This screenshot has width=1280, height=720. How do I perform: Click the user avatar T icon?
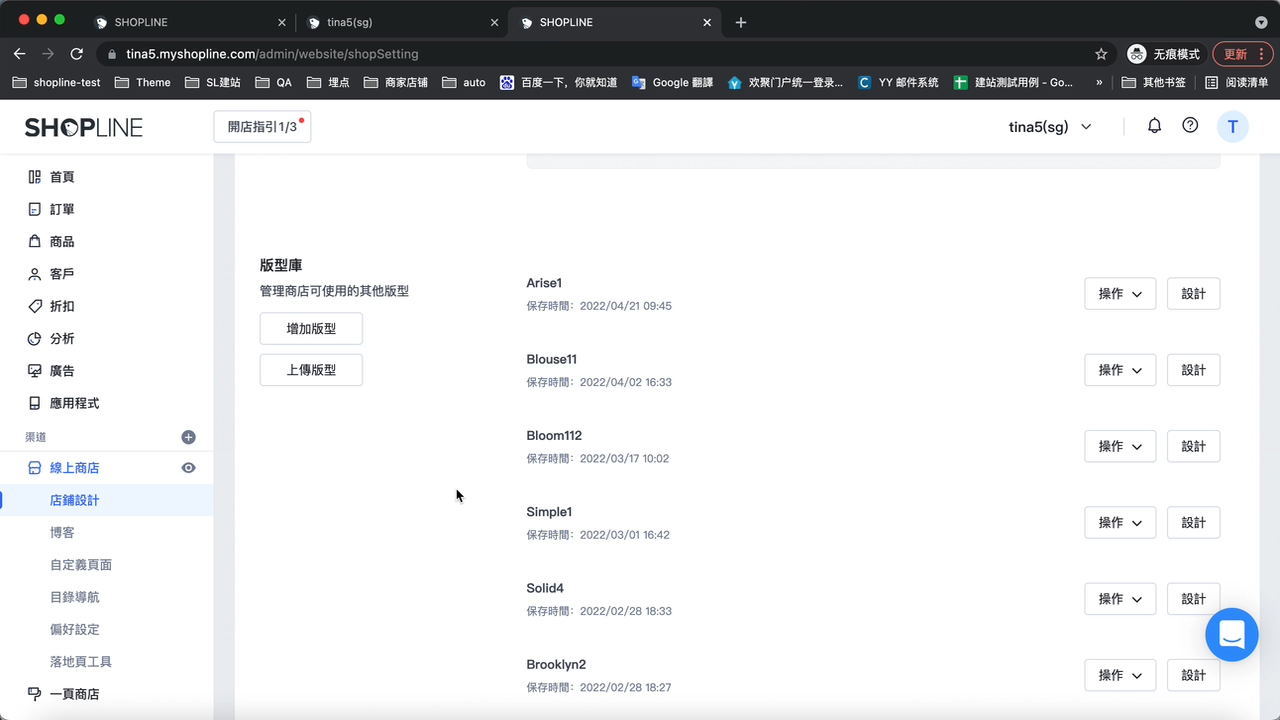pyautogui.click(x=1232, y=127)
